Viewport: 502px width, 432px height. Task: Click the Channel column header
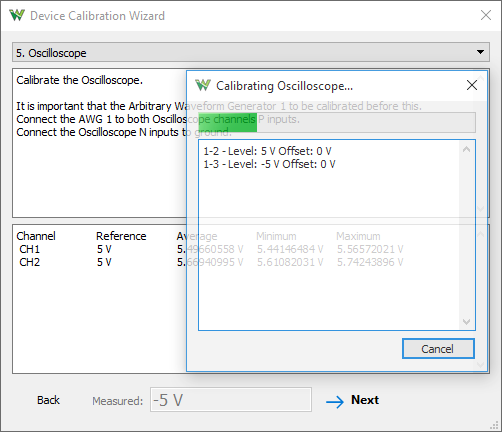36,236
